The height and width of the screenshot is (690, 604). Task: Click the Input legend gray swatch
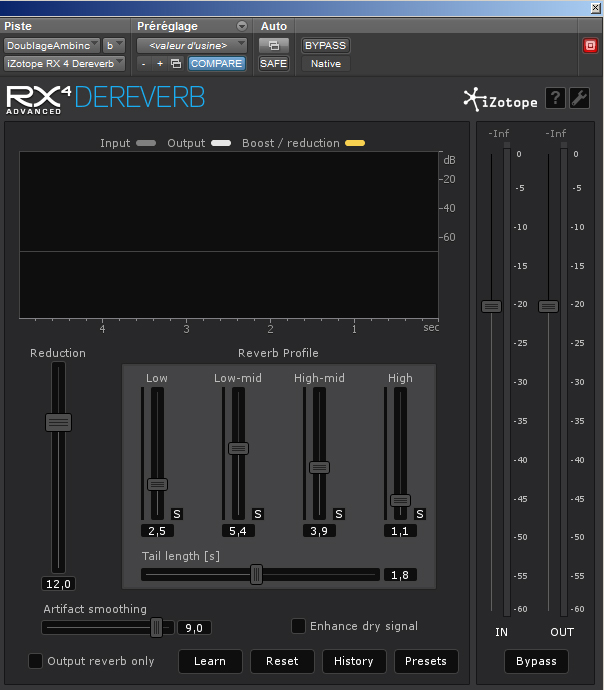point(146,143)
